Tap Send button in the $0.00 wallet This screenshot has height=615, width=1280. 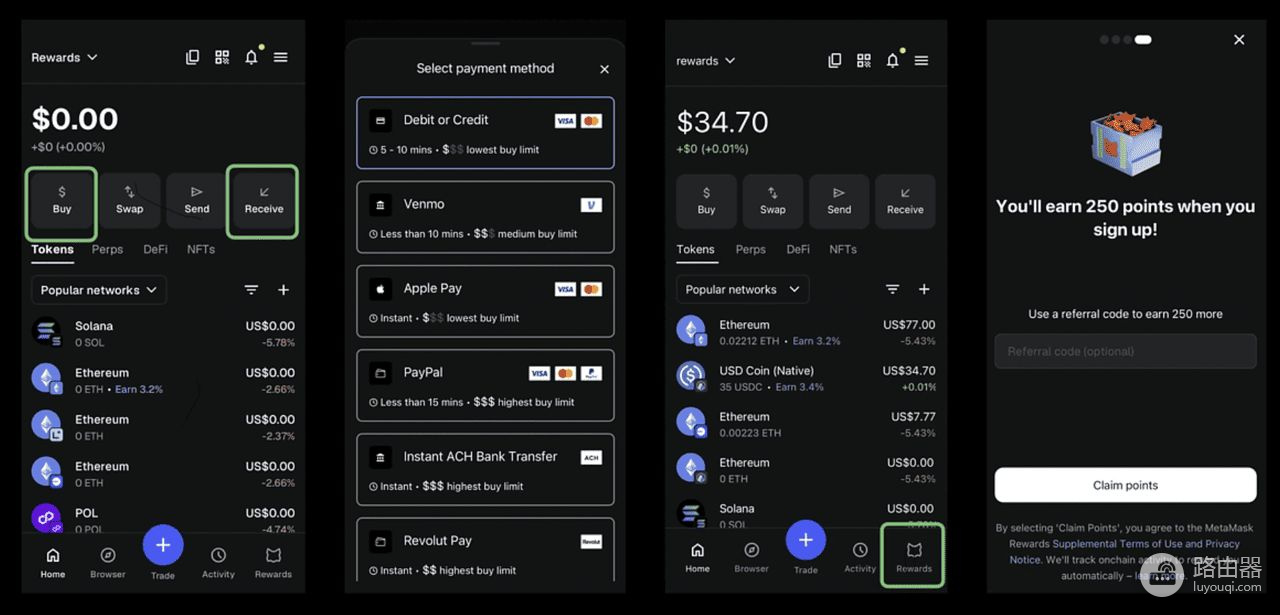pyautogui.click(x=197, y=201)
